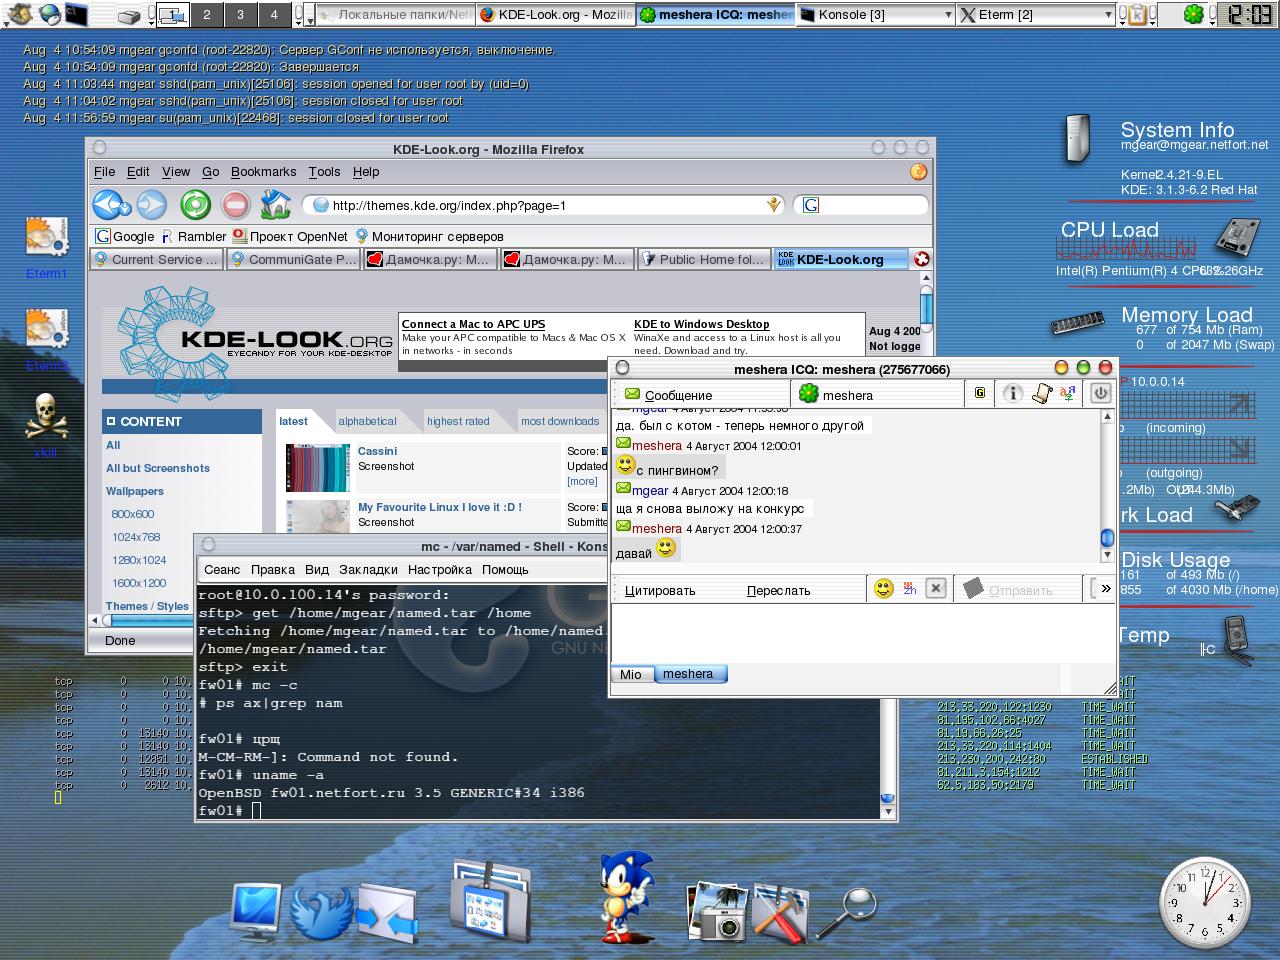Open message history scroll icon in ICQ

[1041, 394]
